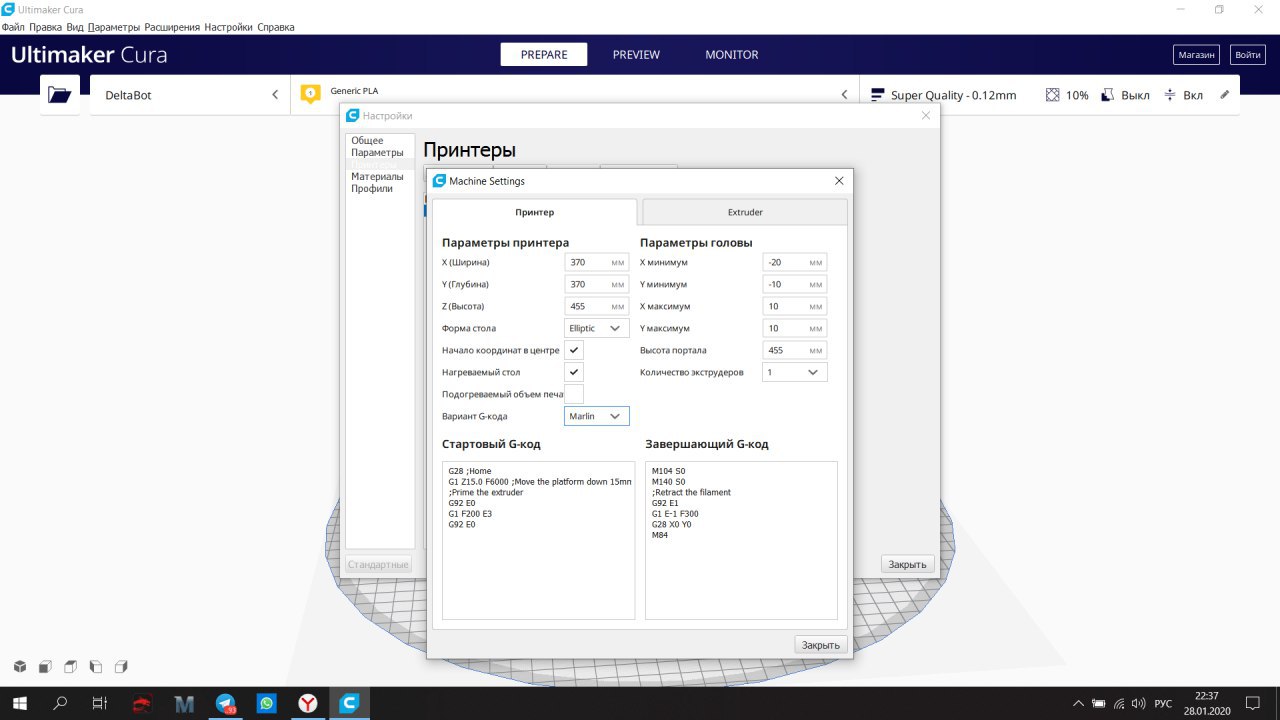Image resolution: width=1280 pixels, height=720 pixels.
Task: Open Yandex browser from taskbar
Action: 308,703
